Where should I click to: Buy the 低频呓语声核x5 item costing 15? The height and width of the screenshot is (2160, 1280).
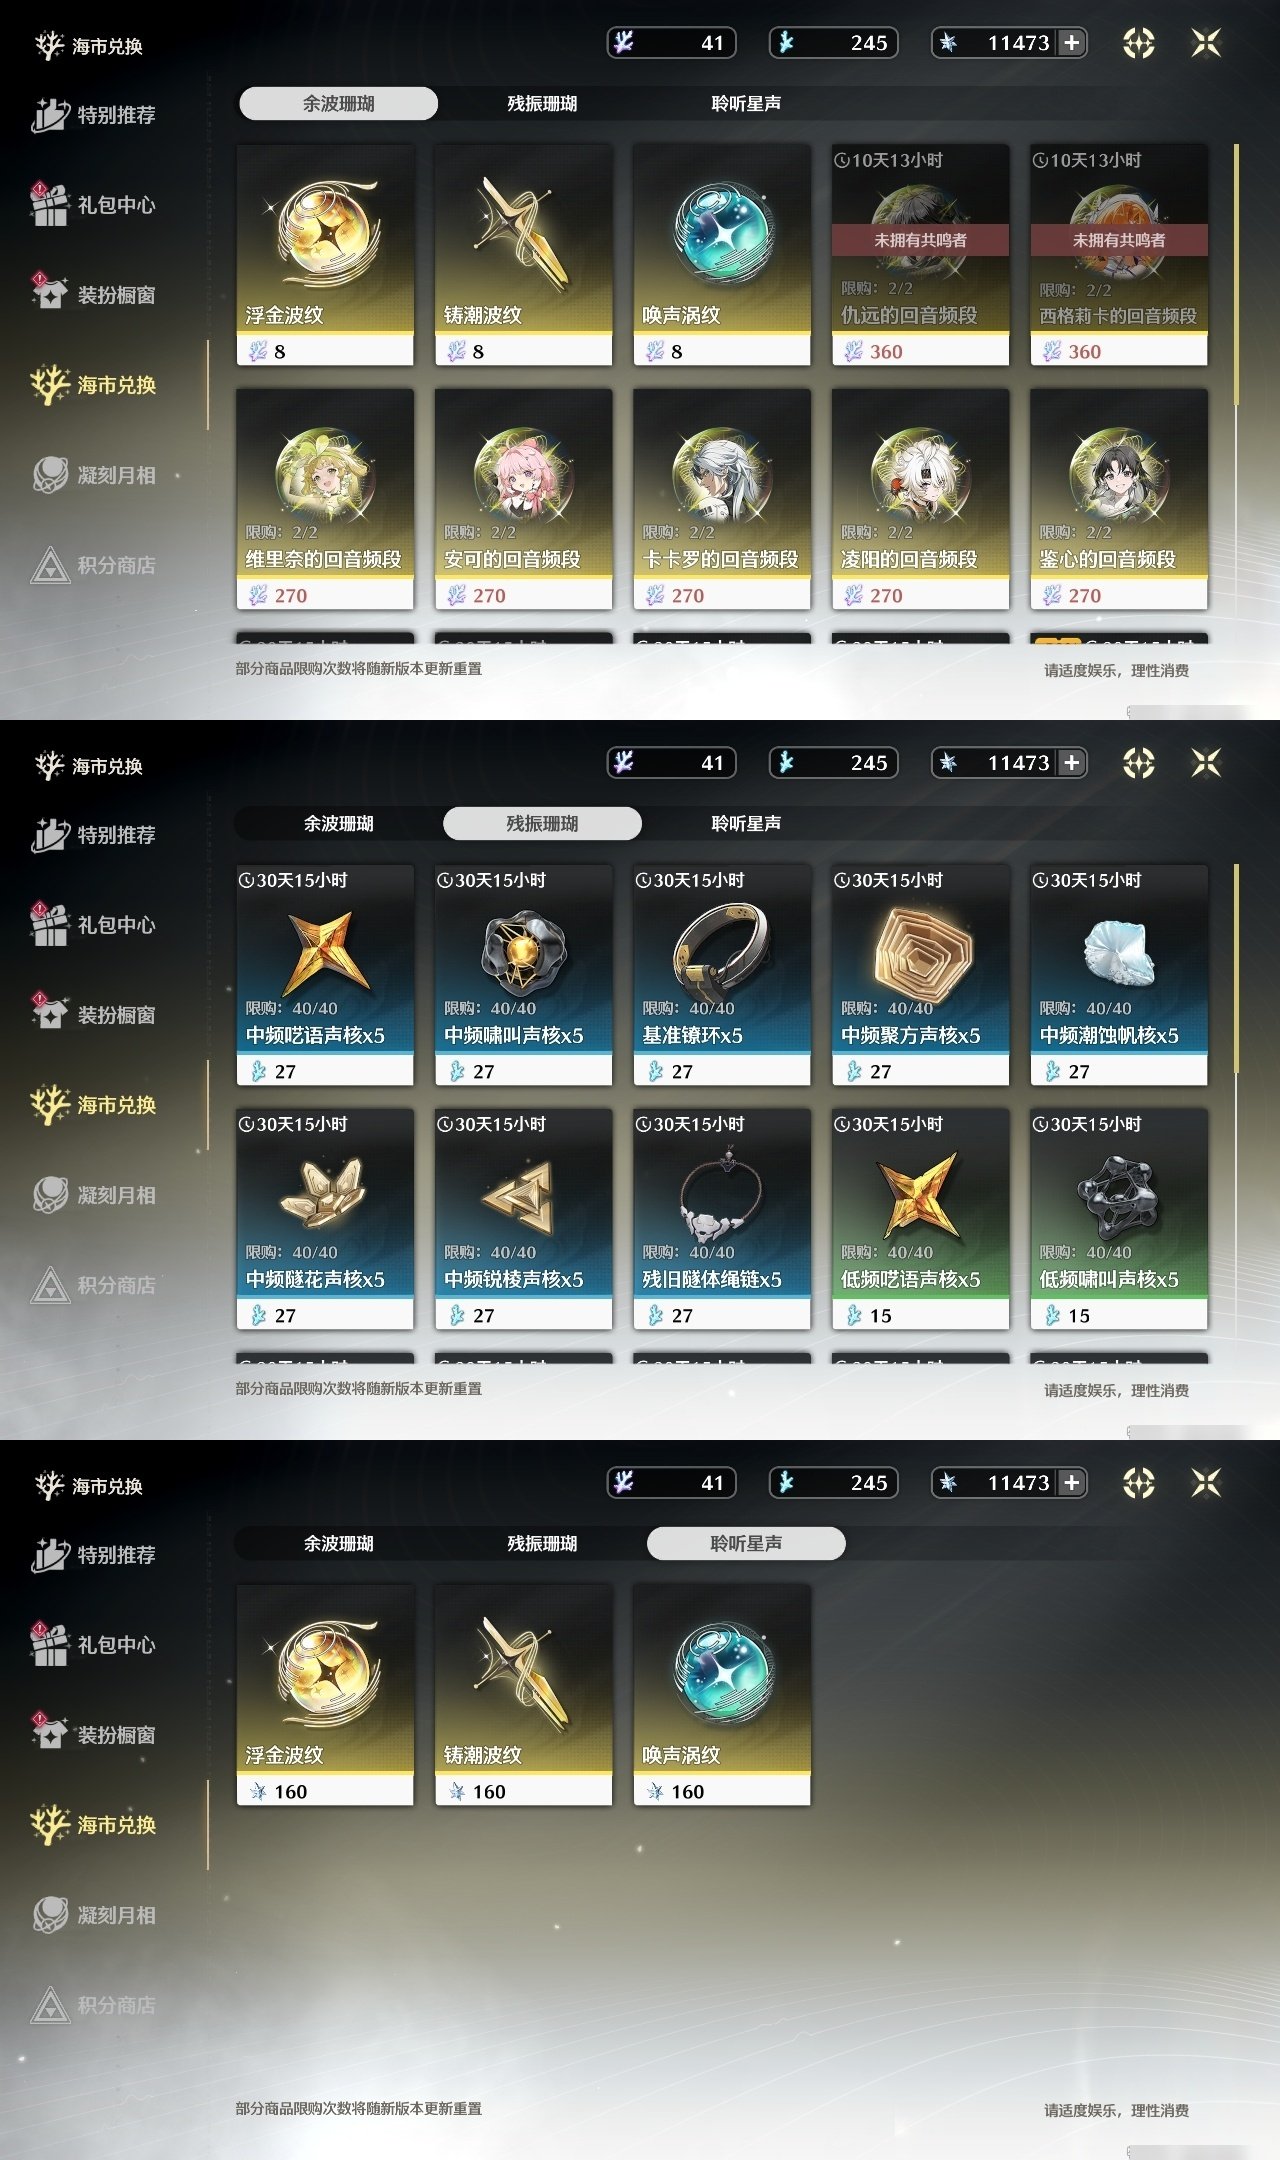click(x=920, y=1219)
